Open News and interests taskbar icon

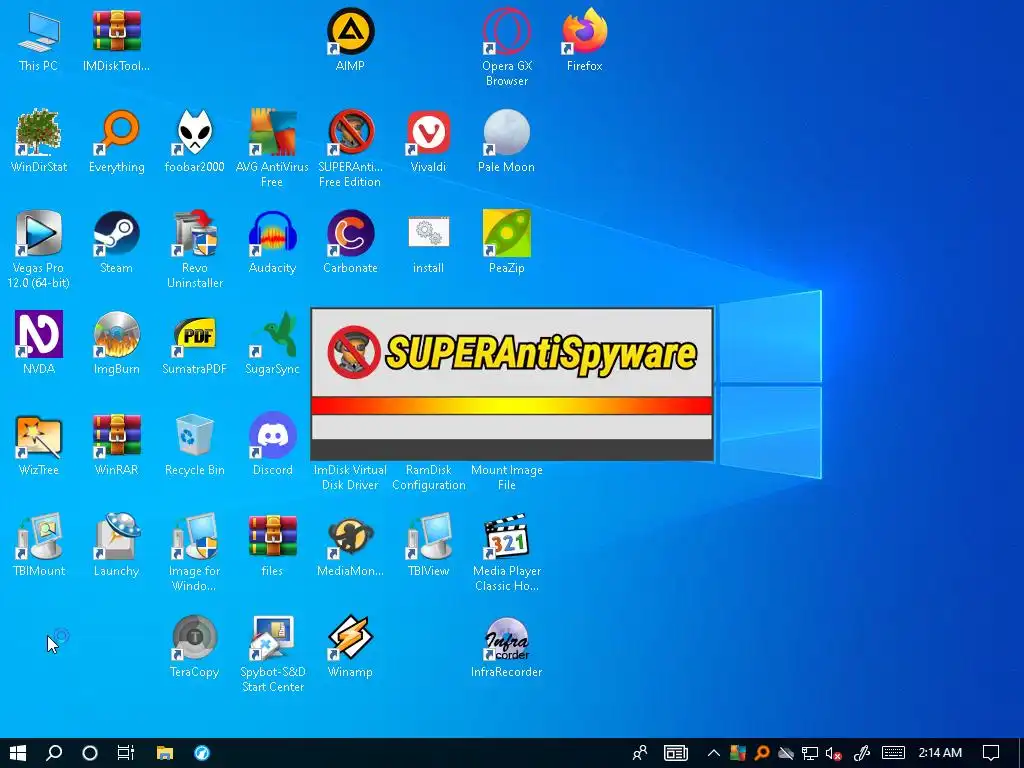[676, 753]
